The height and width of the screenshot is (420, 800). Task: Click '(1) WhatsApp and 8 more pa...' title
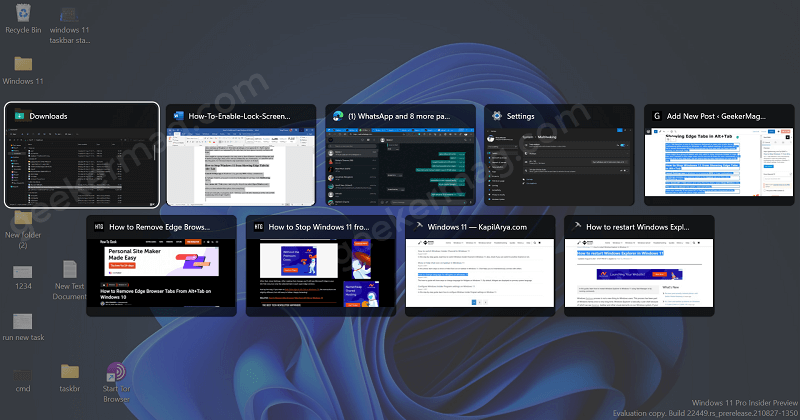[x=399, y=116]
